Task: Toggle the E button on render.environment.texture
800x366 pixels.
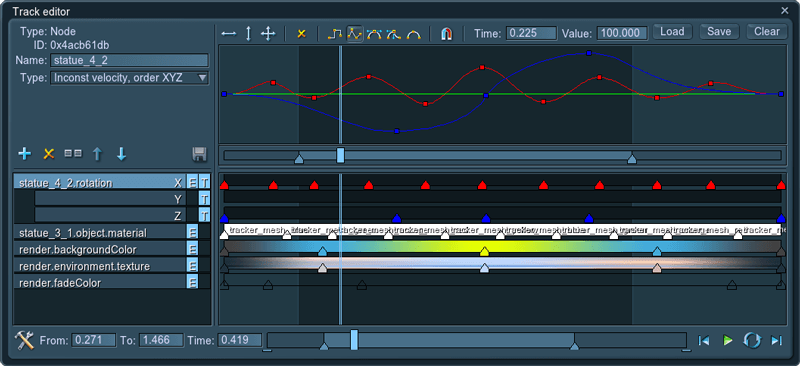Action: point(192,266)
